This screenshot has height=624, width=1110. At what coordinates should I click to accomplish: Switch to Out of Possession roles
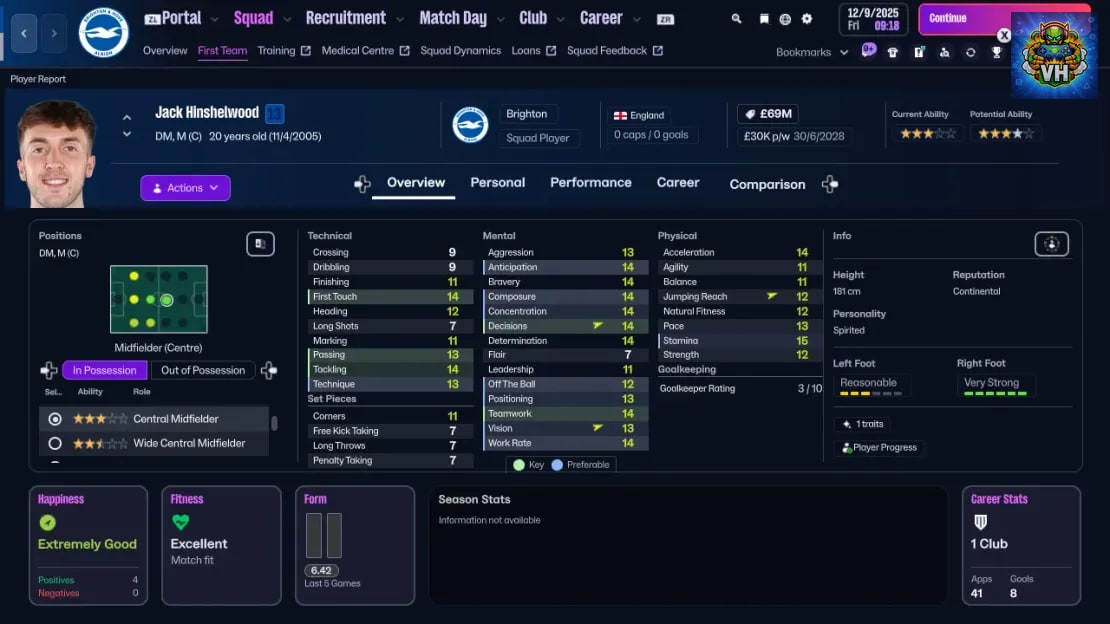[202, 370]
